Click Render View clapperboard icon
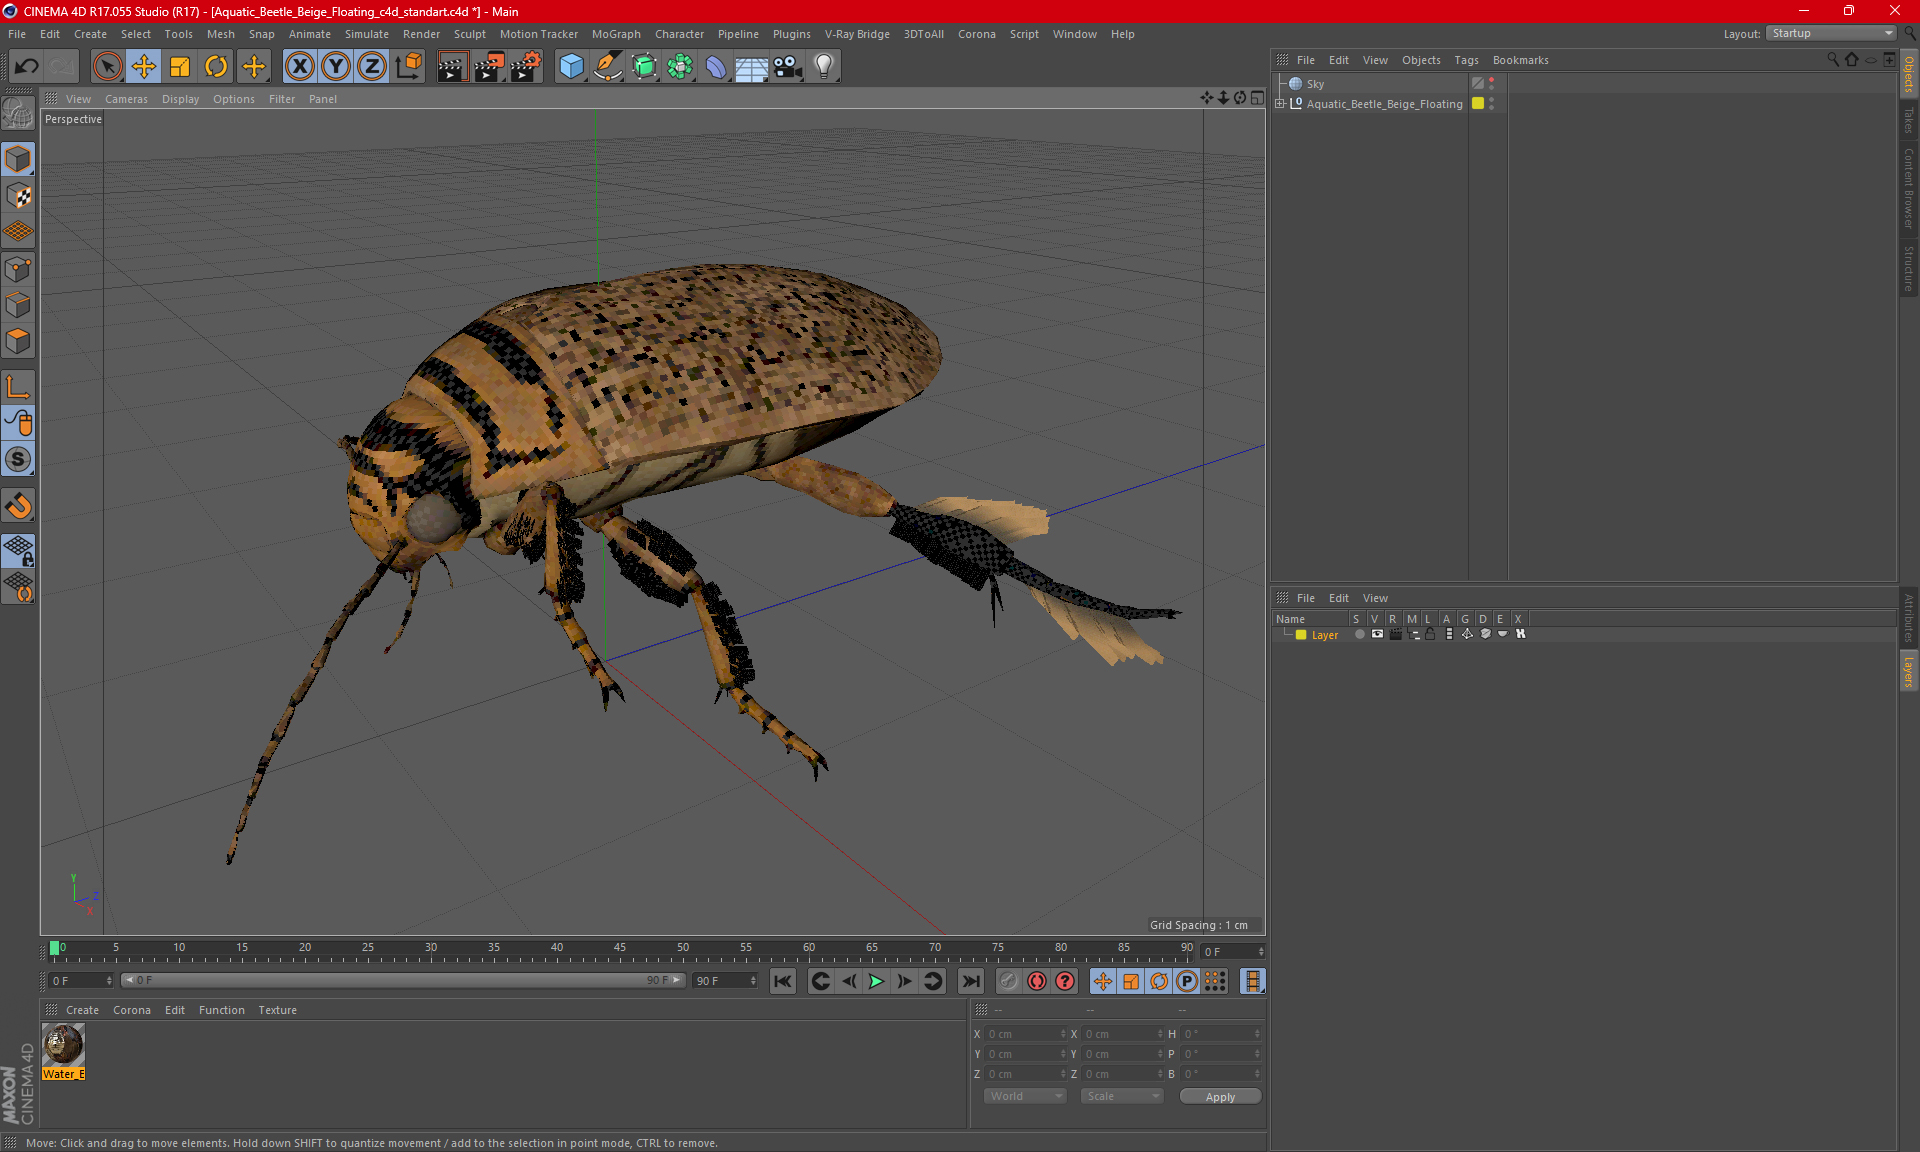 click(x=452, y=67)
